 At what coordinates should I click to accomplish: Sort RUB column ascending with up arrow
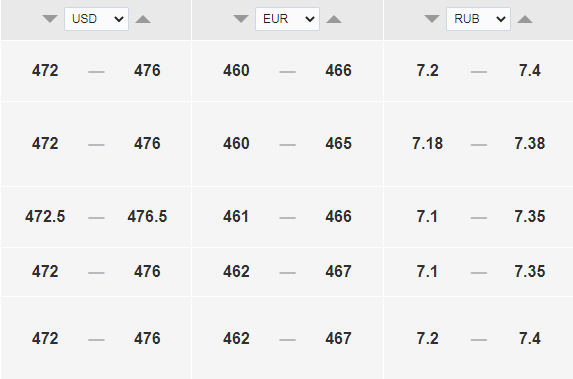click(x=525, y=19)
